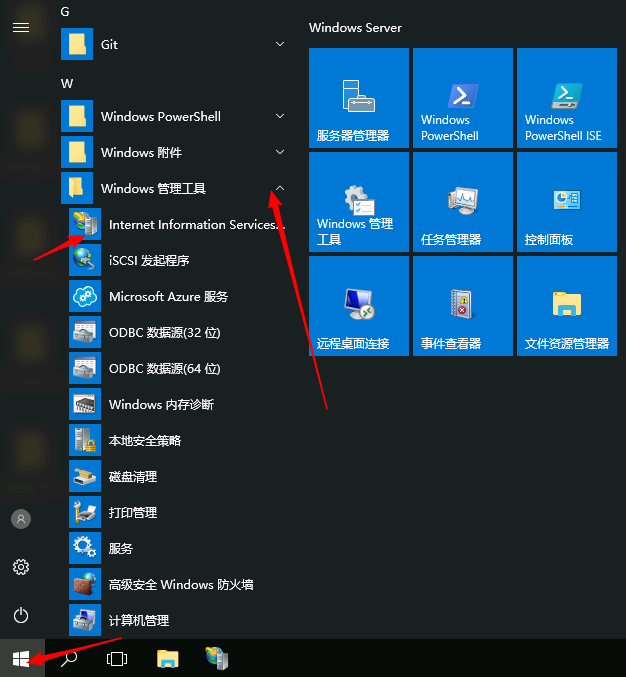Click the Windows PowerShell folder icon
This screenshot has width=626, height=677.
(77, 116)
